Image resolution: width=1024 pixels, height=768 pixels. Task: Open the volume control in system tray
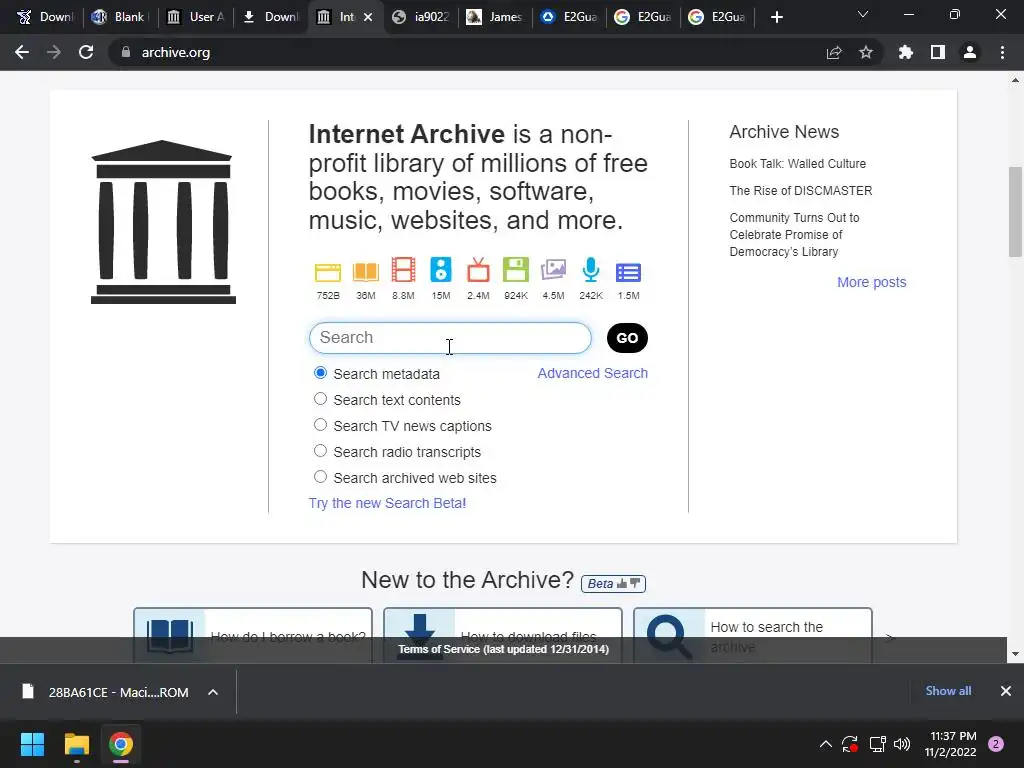tap(902, 744)
